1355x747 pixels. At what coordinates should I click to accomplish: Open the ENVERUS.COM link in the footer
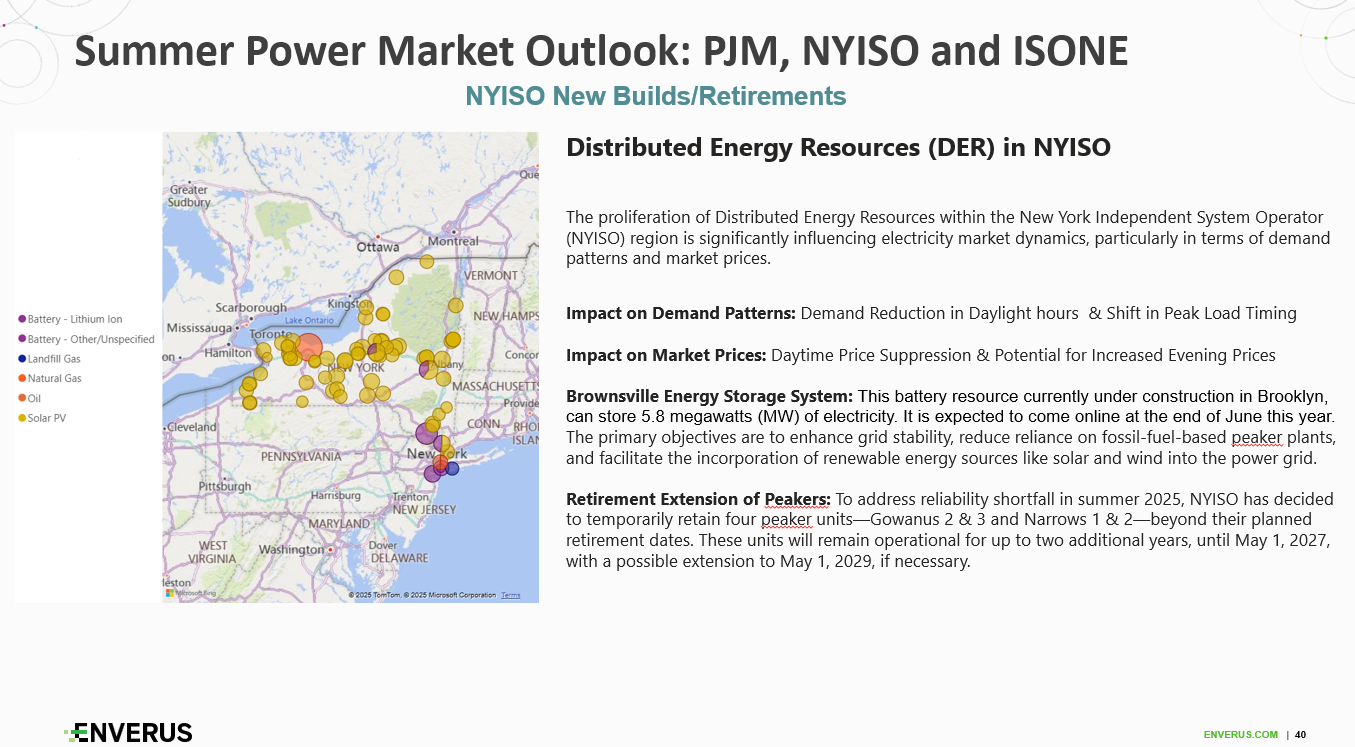(x=1240, y=735)
